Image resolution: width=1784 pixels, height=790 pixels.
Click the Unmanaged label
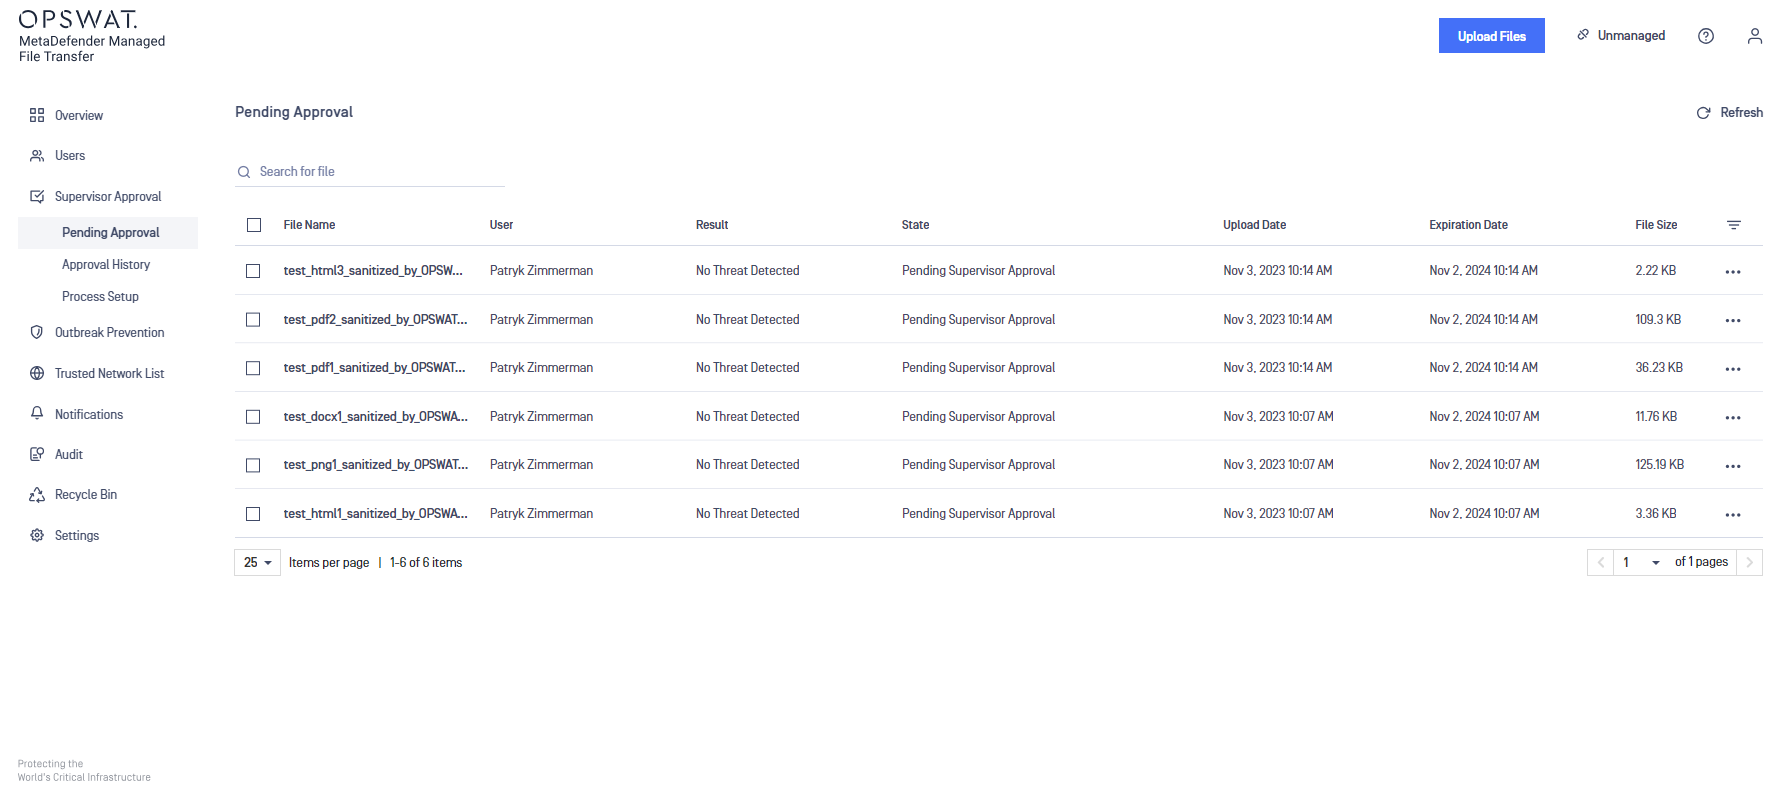1631,36
